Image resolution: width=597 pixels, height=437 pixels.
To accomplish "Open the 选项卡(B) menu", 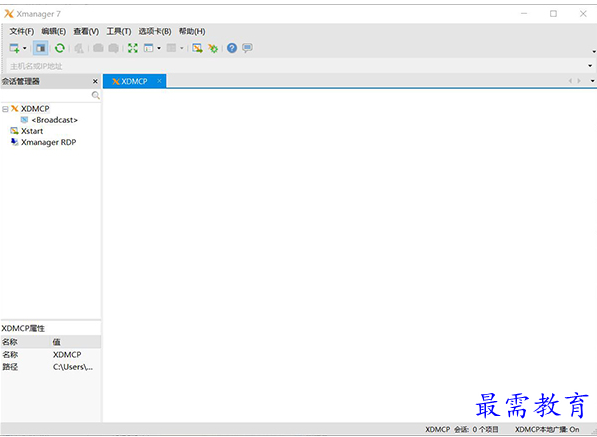I will [x=155, y=31].
